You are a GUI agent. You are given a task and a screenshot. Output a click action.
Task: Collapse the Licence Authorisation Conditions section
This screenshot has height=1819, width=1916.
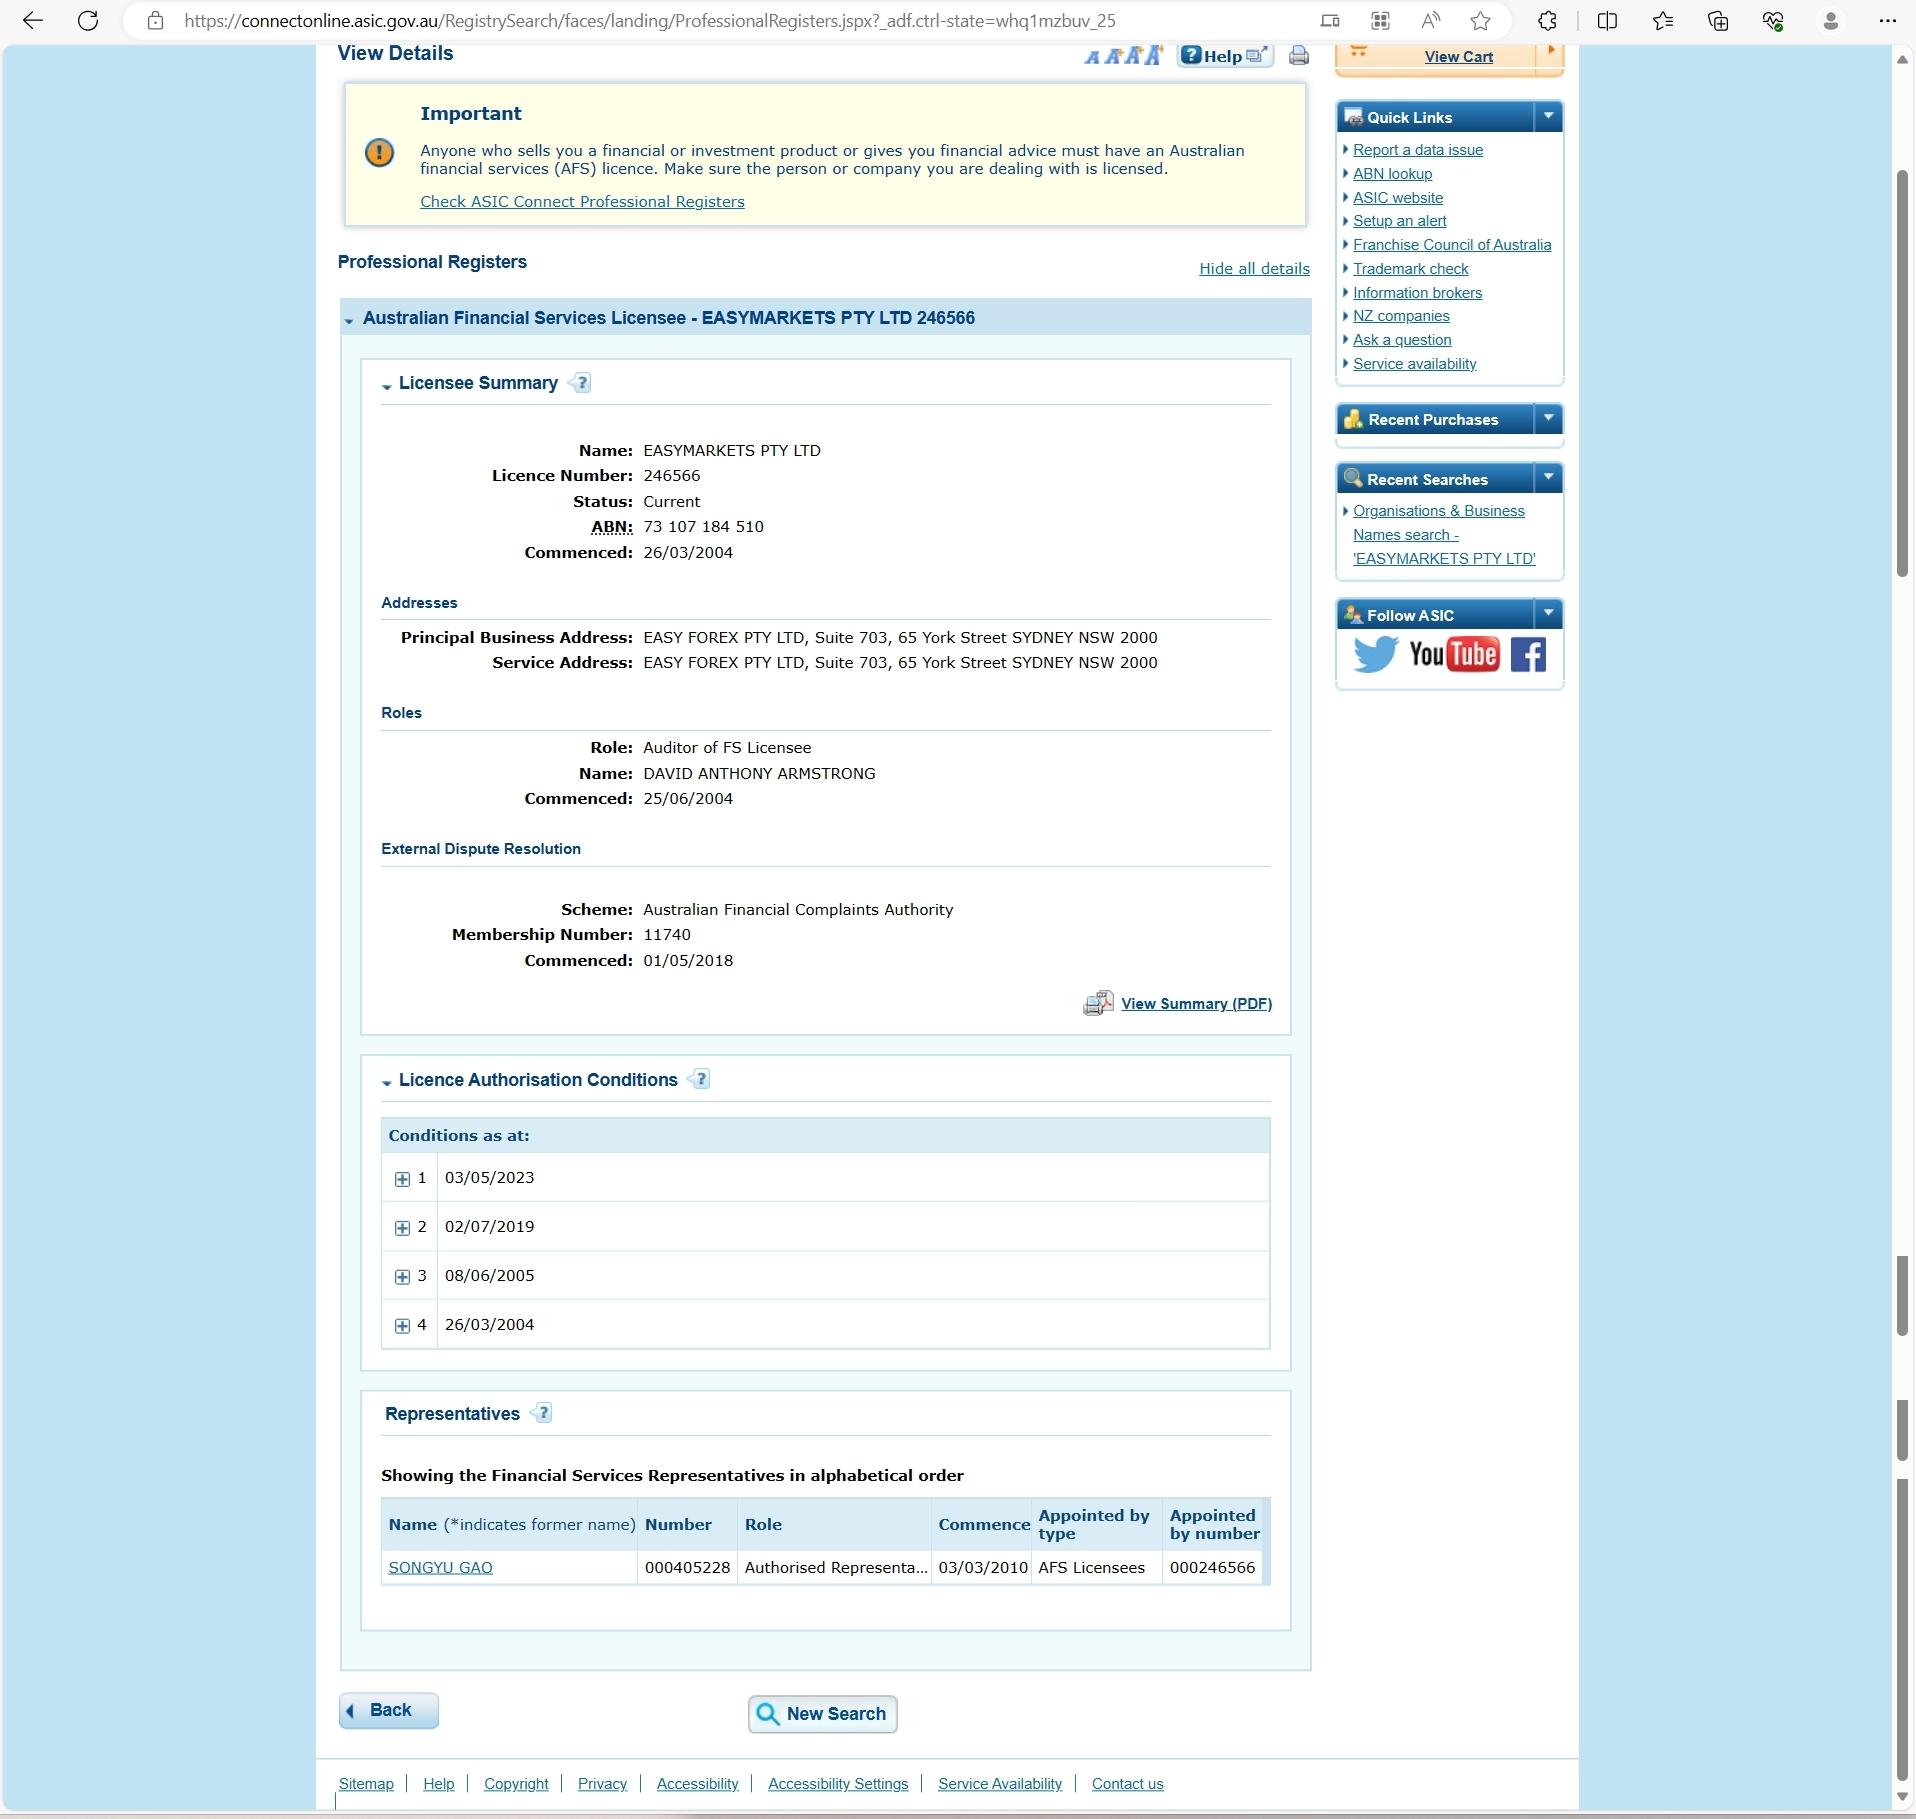386,1083
